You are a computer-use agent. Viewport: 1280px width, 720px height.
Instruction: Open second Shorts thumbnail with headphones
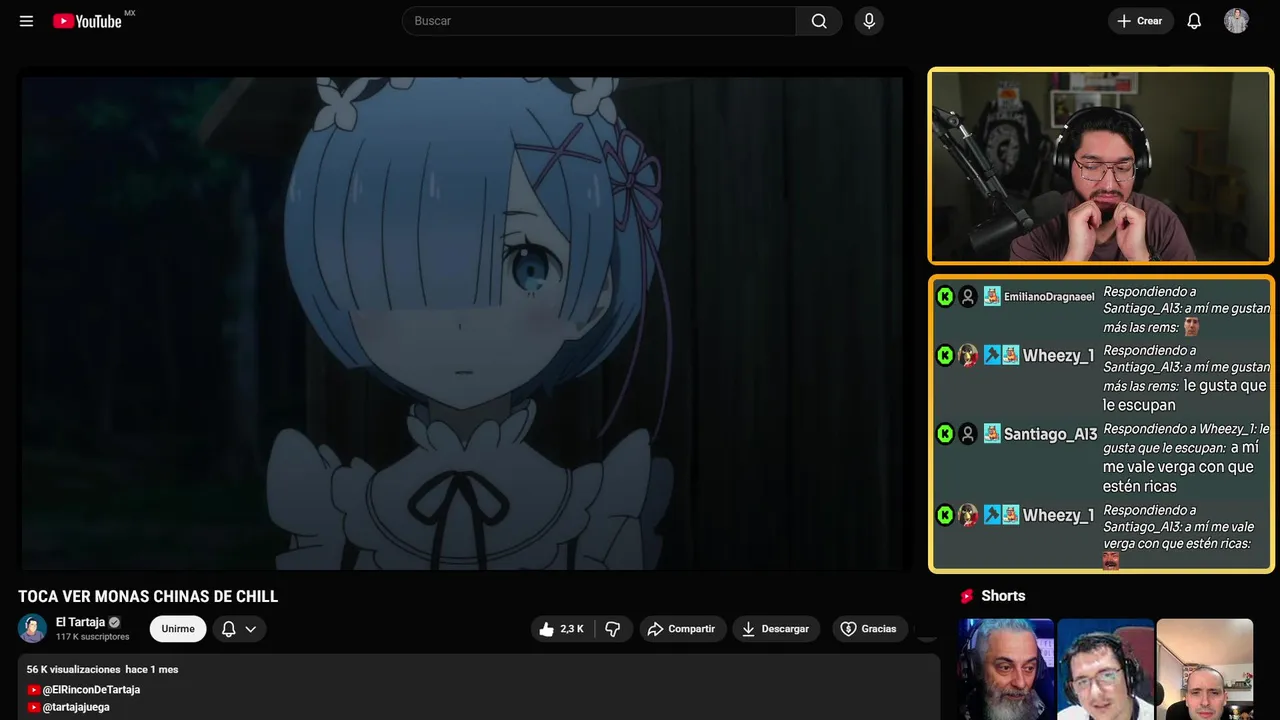1105,669
